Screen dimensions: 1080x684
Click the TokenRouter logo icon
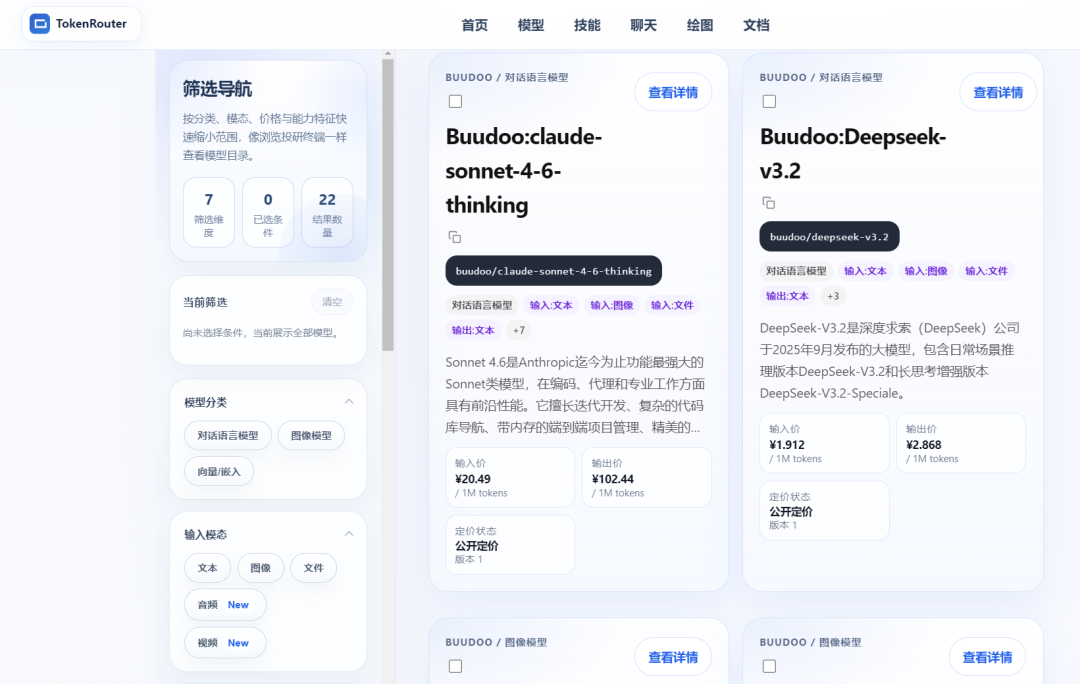pos(40,24)
